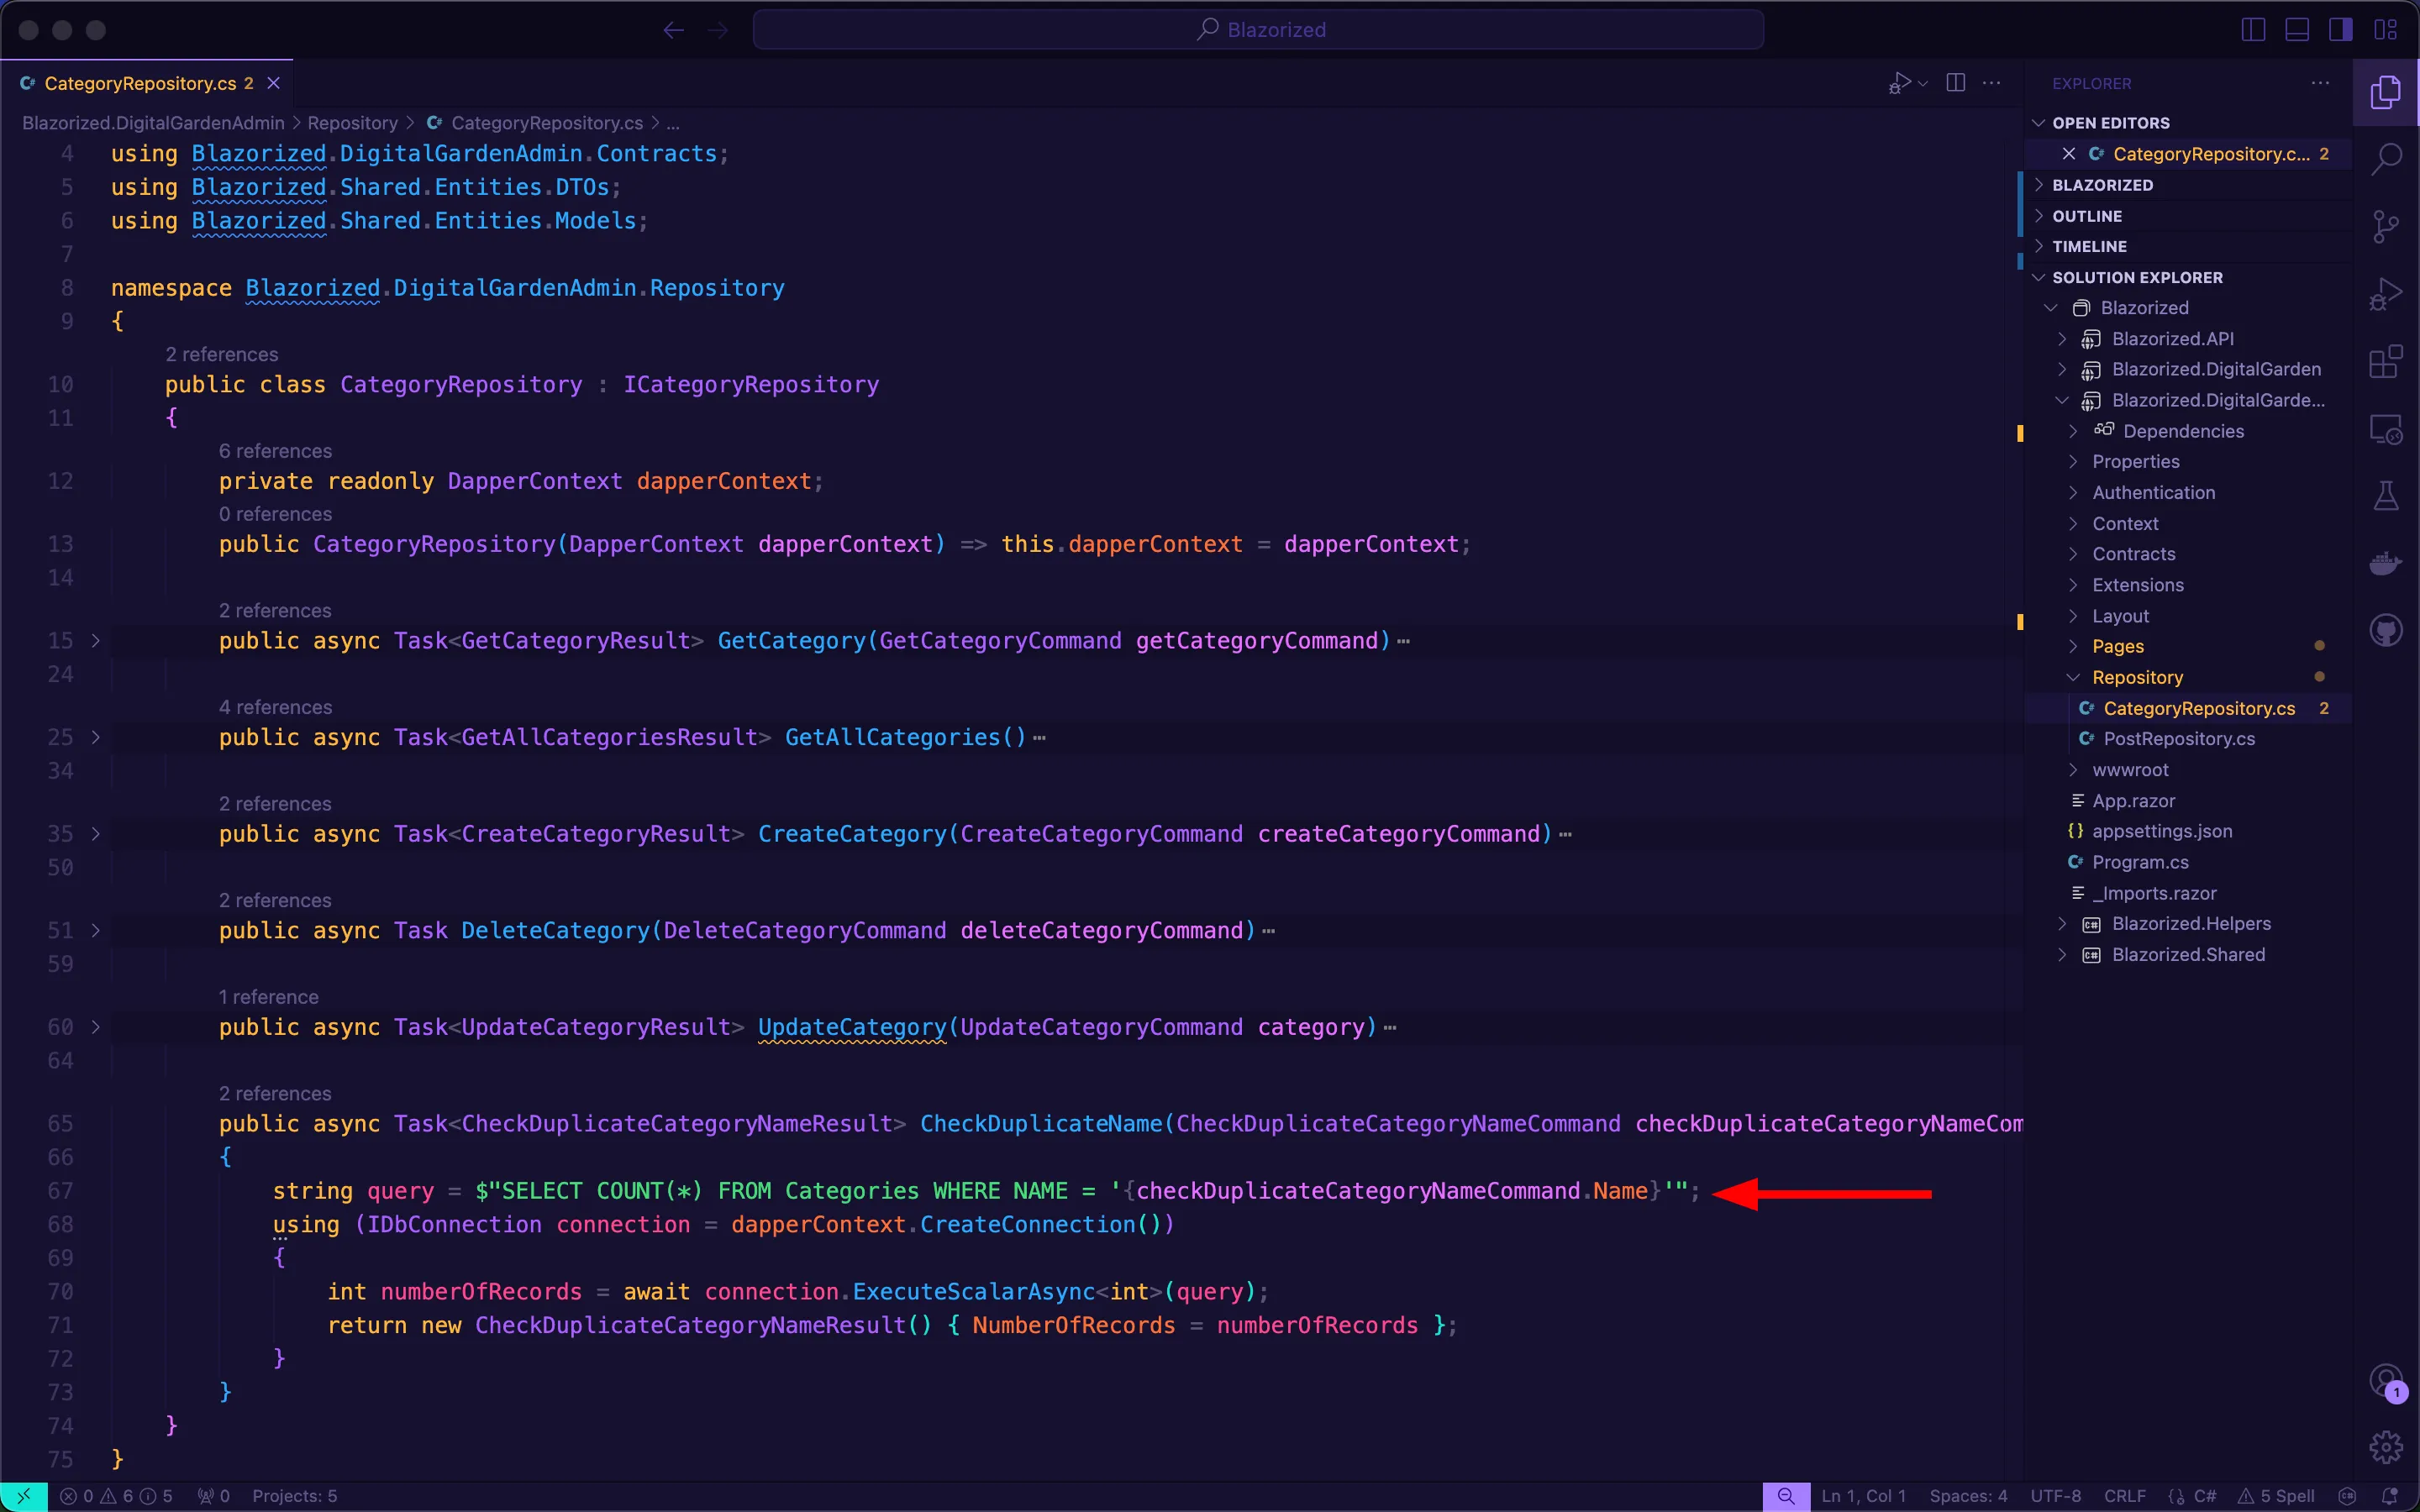Click Projects: 5 in status bar
The image size is (2420, 1512).
(x=295, y=1496)
